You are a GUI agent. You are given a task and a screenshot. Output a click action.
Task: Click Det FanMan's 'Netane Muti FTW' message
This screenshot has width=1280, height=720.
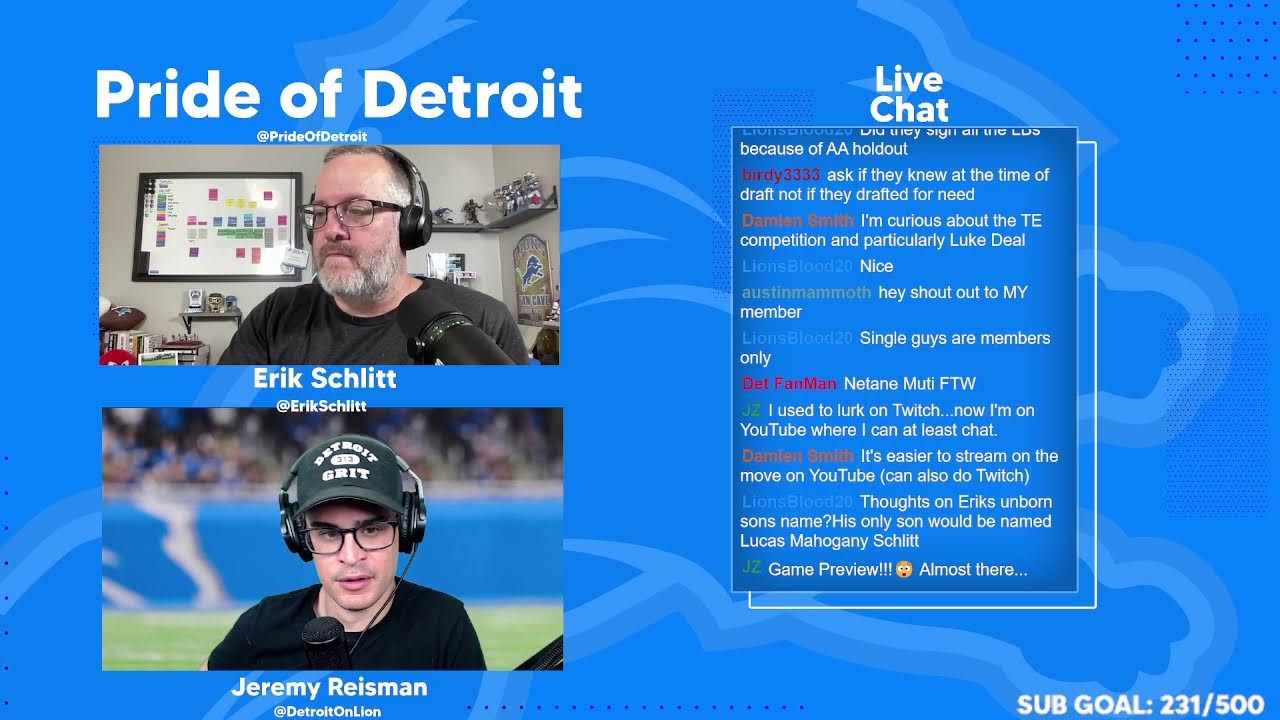[x=859, y=384]
